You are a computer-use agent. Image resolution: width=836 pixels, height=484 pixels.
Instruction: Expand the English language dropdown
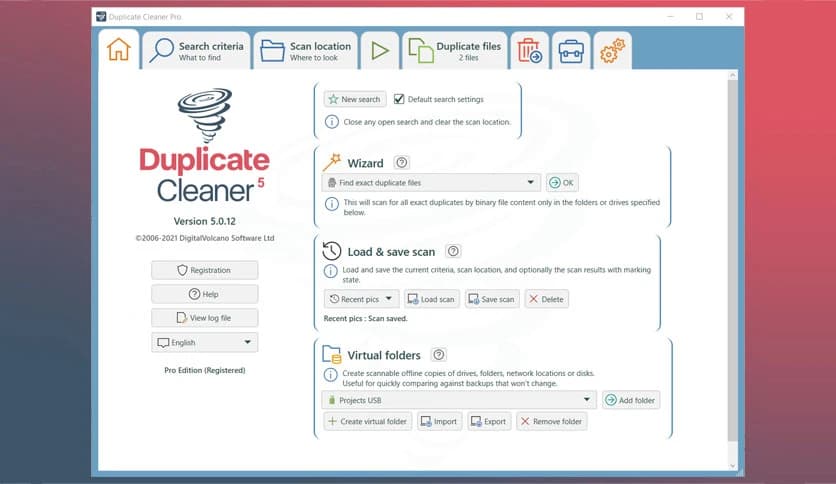205,342
